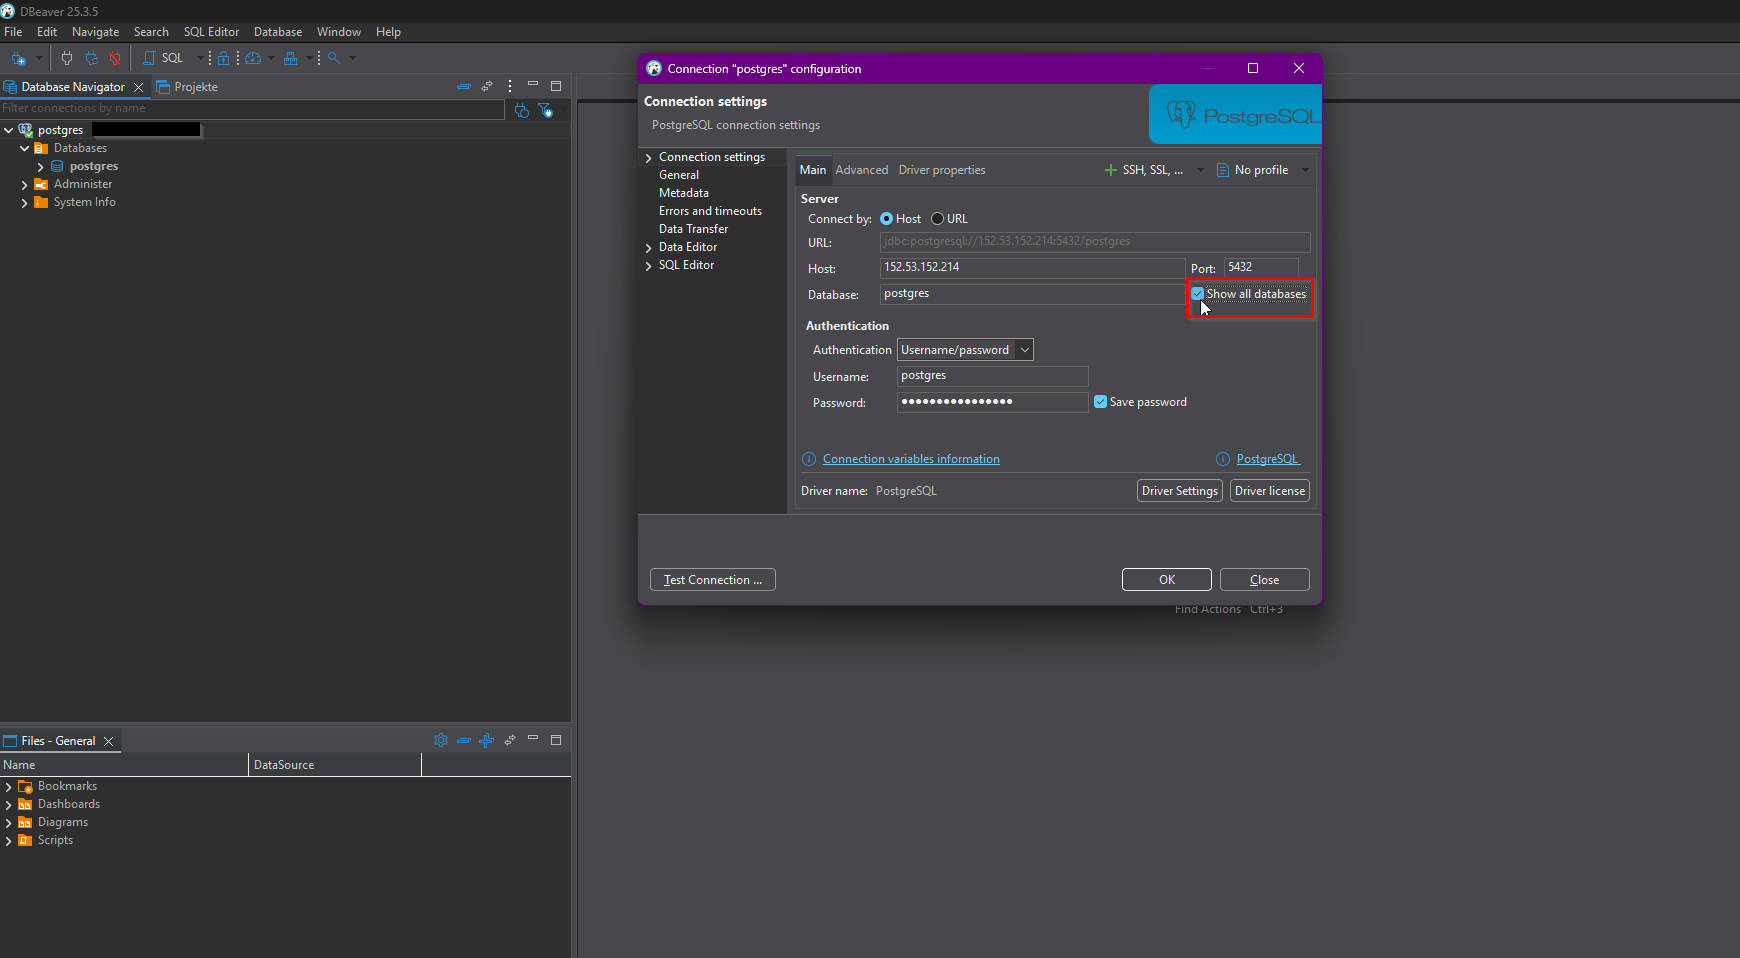Image resolution: width=1740 pixels, height=958 pixels.
Task: Click the gear icon in Files panel
Action: pyautogui.click(x=441, y=741)
